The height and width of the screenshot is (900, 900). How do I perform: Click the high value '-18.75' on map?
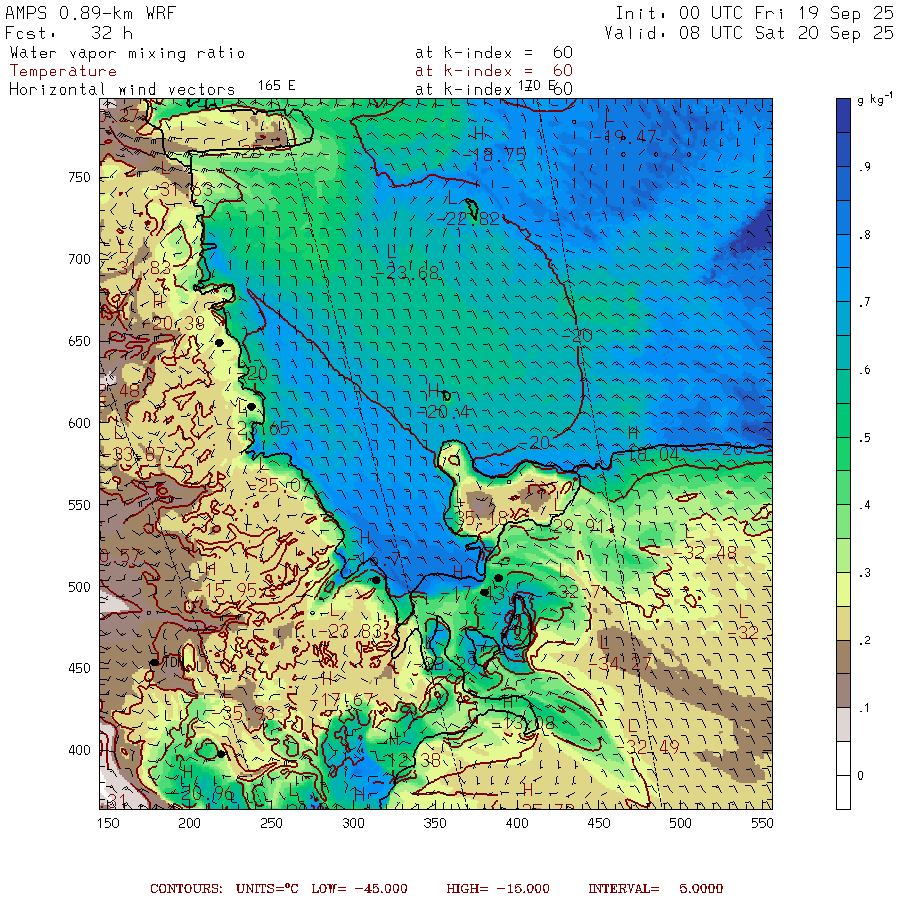pos(494,155)
